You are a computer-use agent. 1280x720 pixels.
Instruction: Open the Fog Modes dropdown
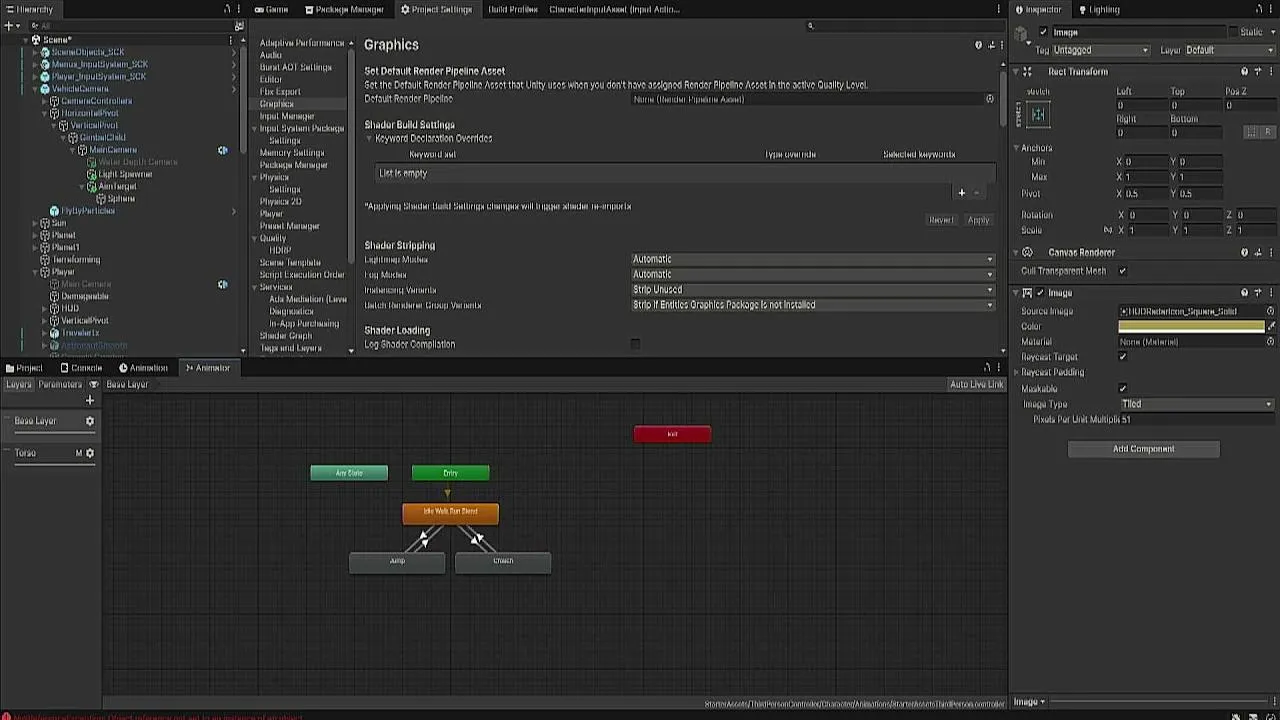click(813, 274)
